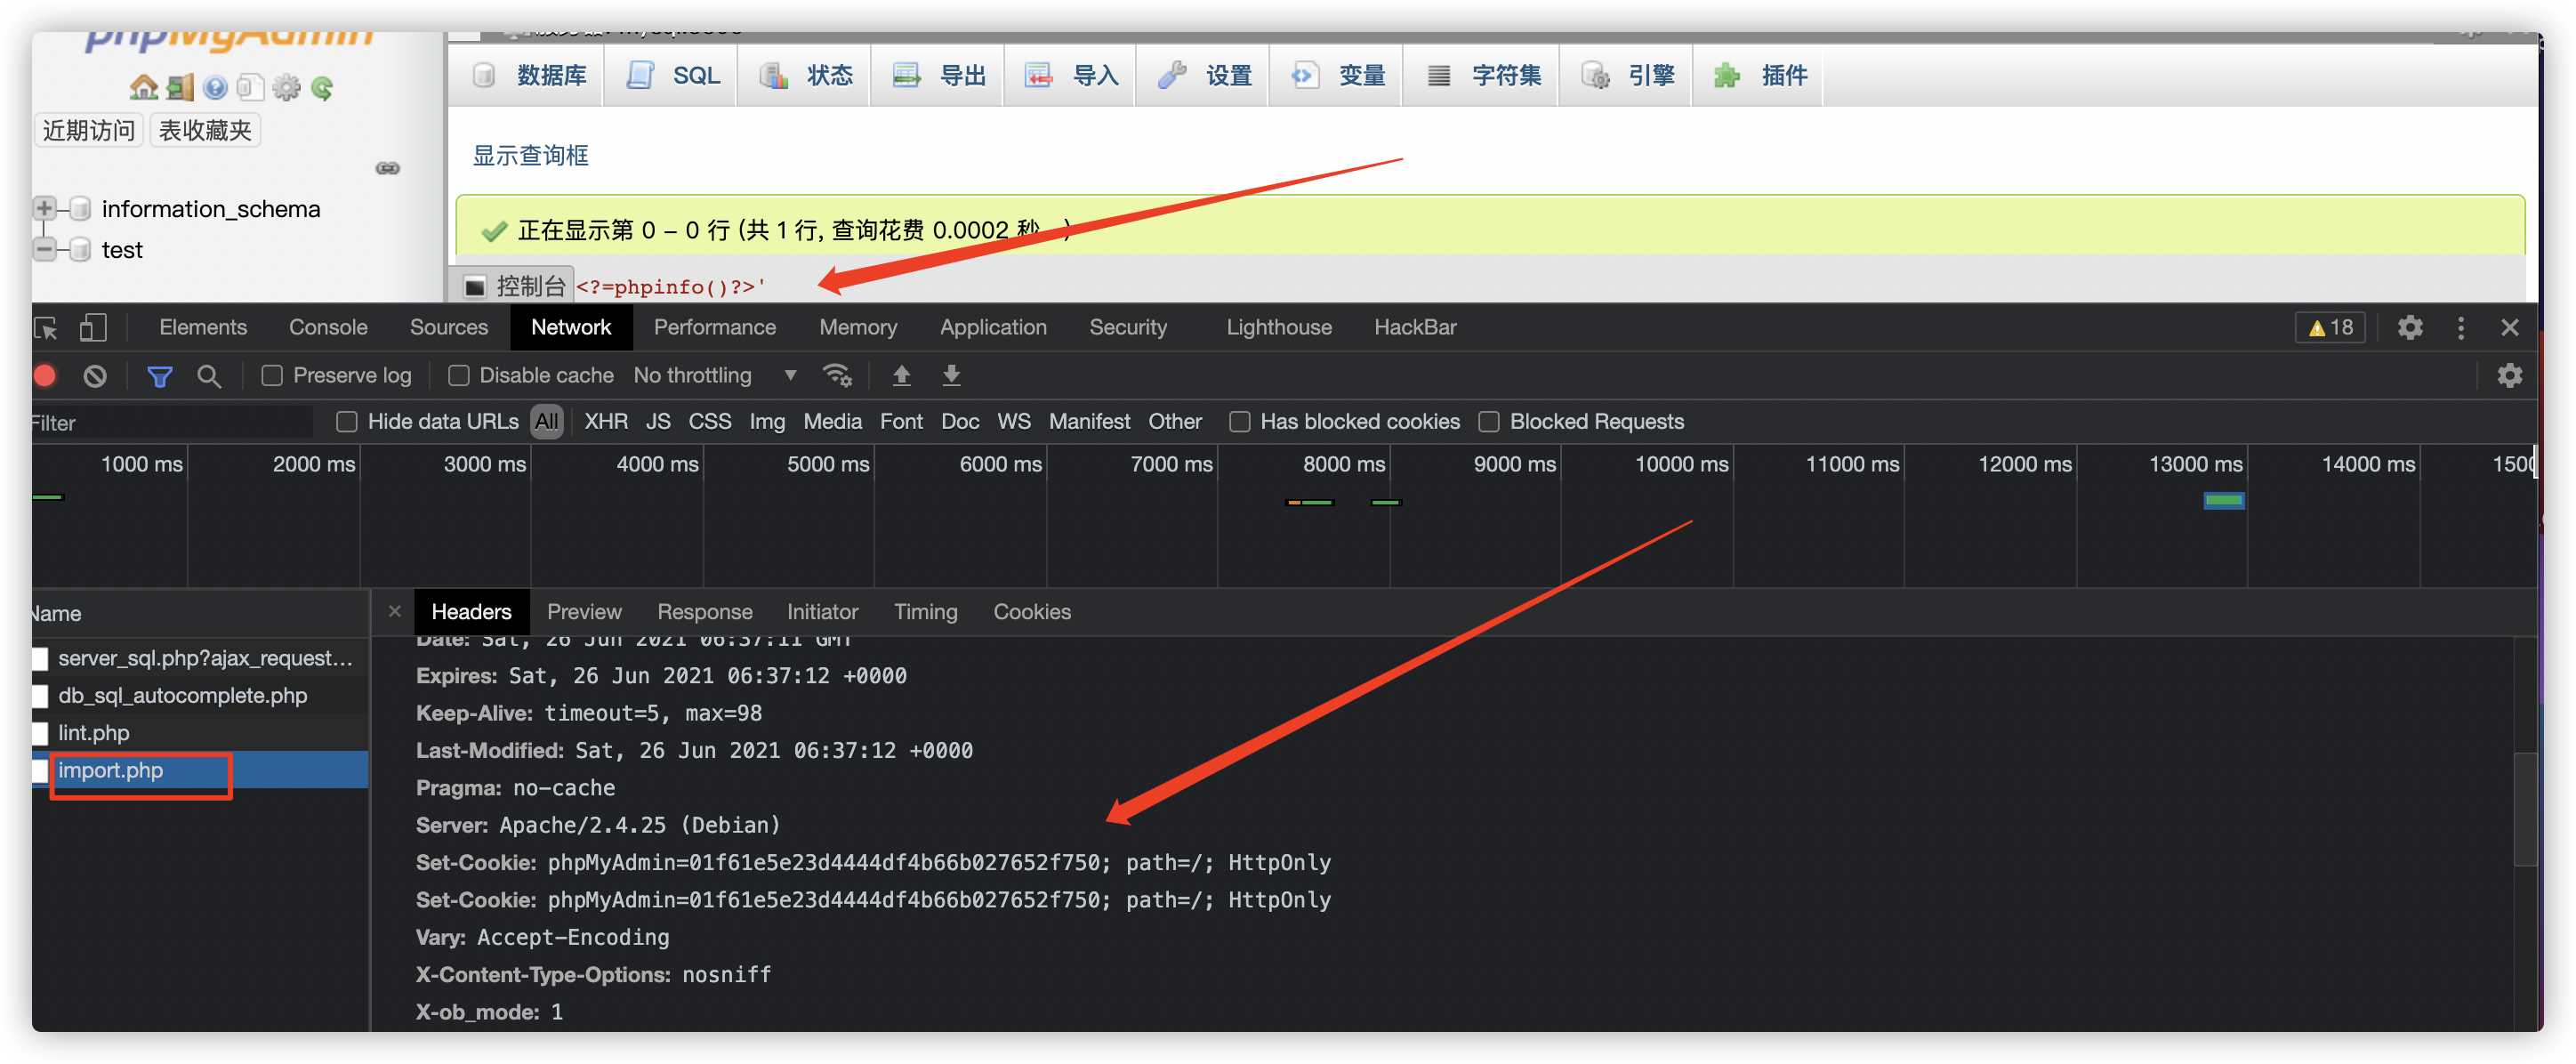
Task: Select lint.php request row
Action: (200, 733)
